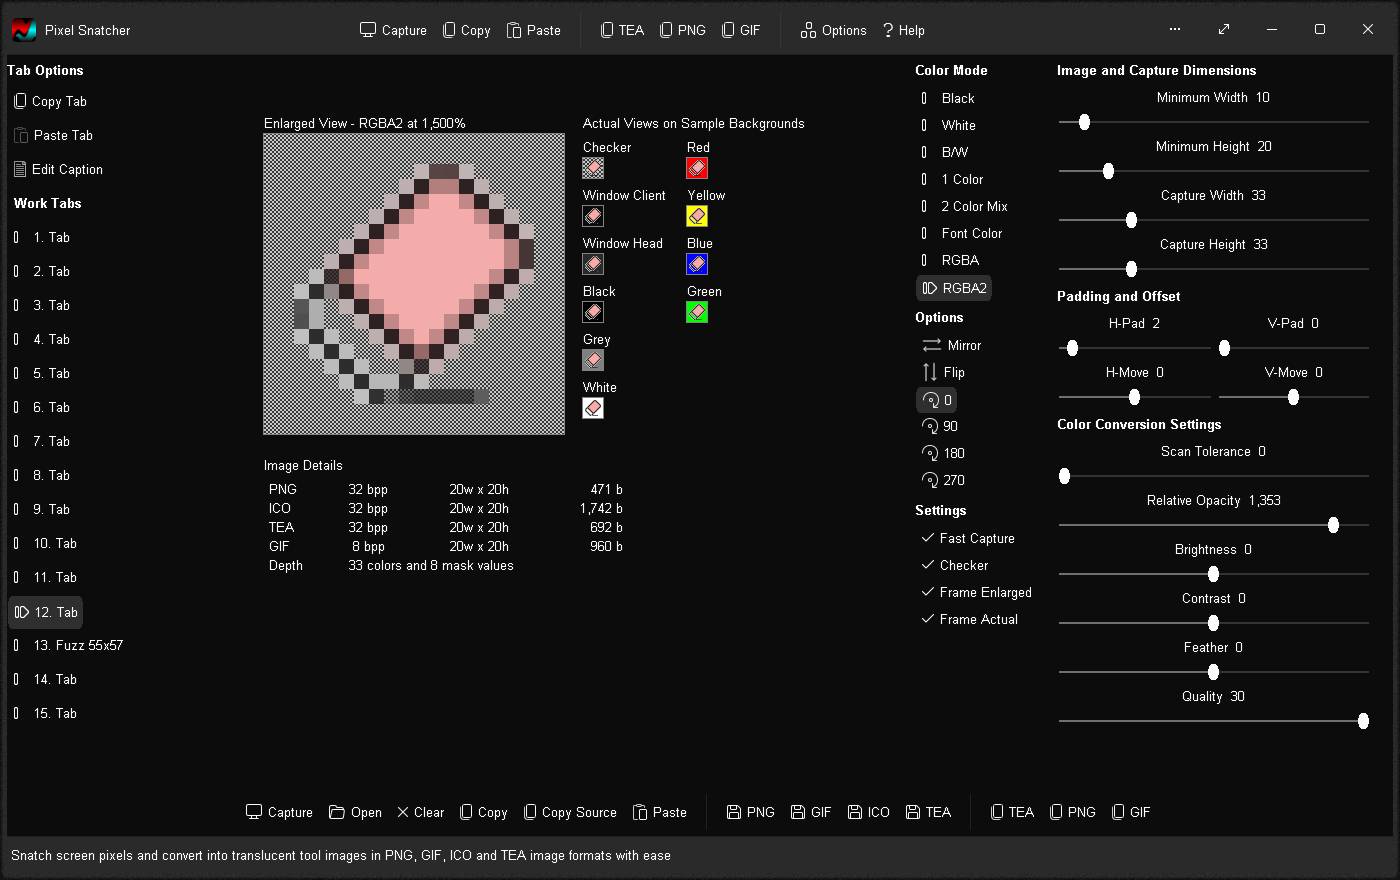This screenshot has width=1400, height=880.
Task: Open the three-dots more menu in title bar
Action: click(1175, 29)
